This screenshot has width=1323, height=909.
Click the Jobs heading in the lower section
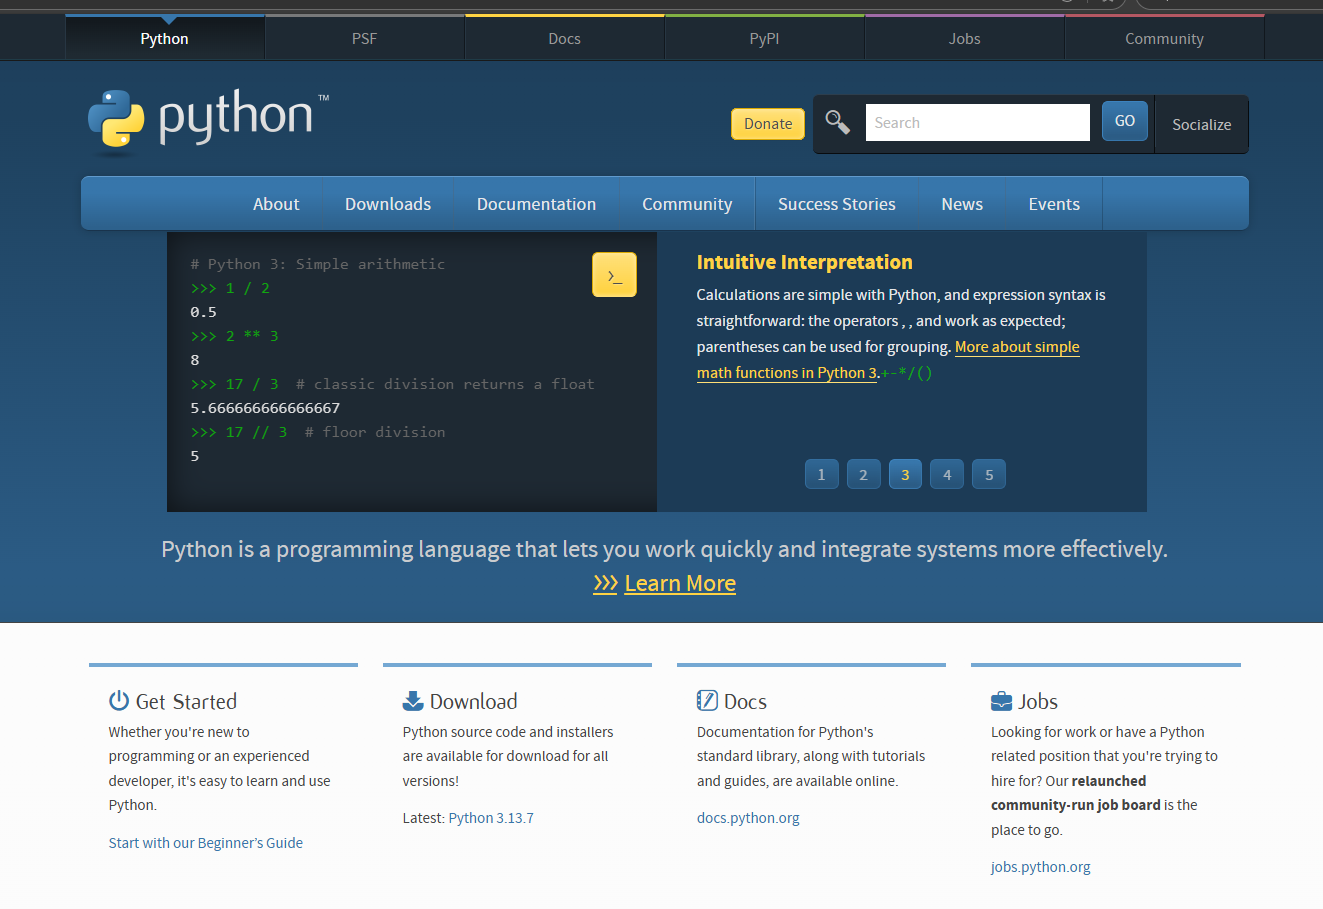(1038, 701)
